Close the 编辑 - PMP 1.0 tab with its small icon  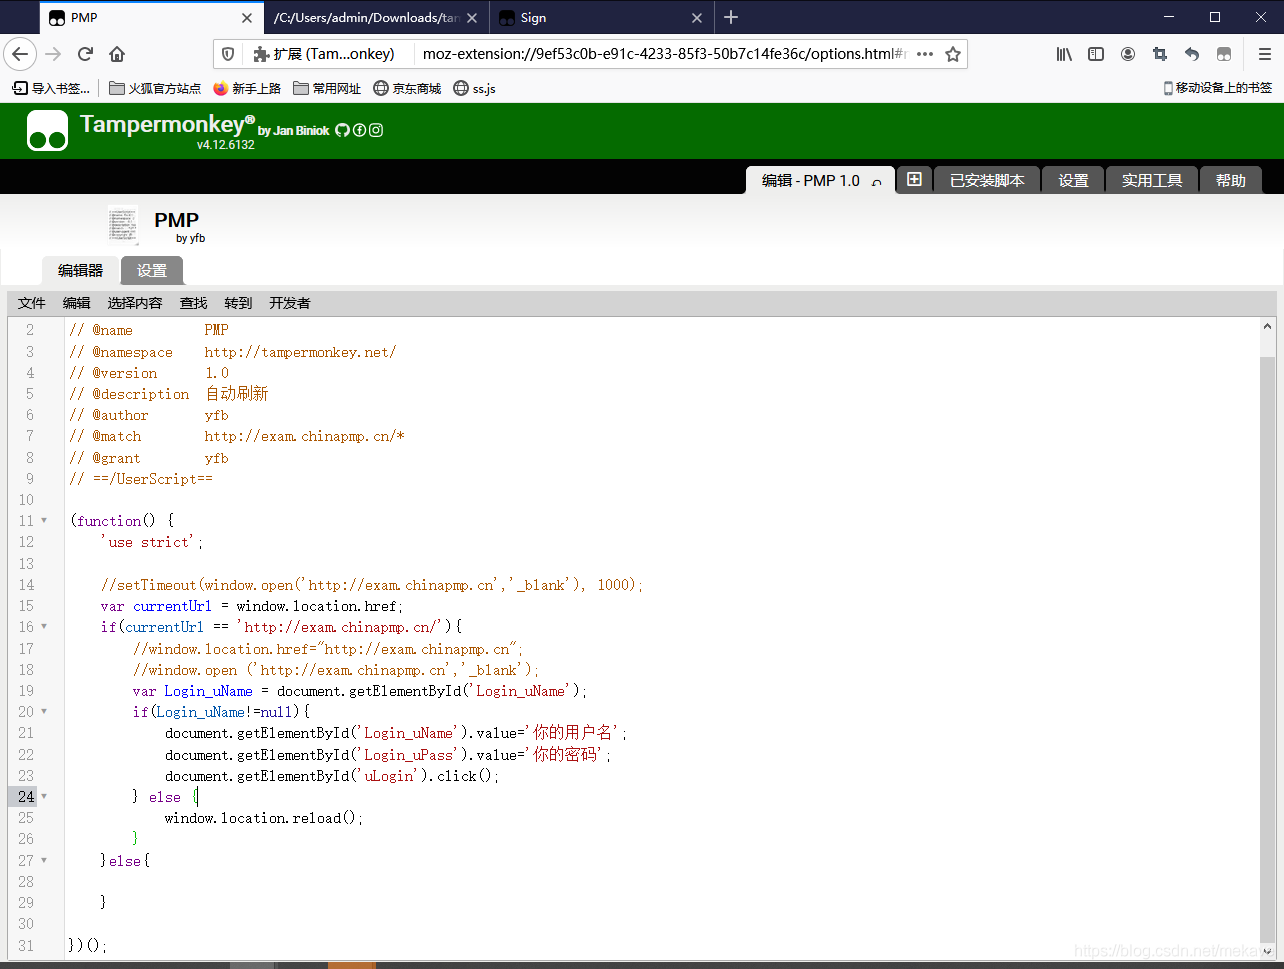[x=877, y=182]
